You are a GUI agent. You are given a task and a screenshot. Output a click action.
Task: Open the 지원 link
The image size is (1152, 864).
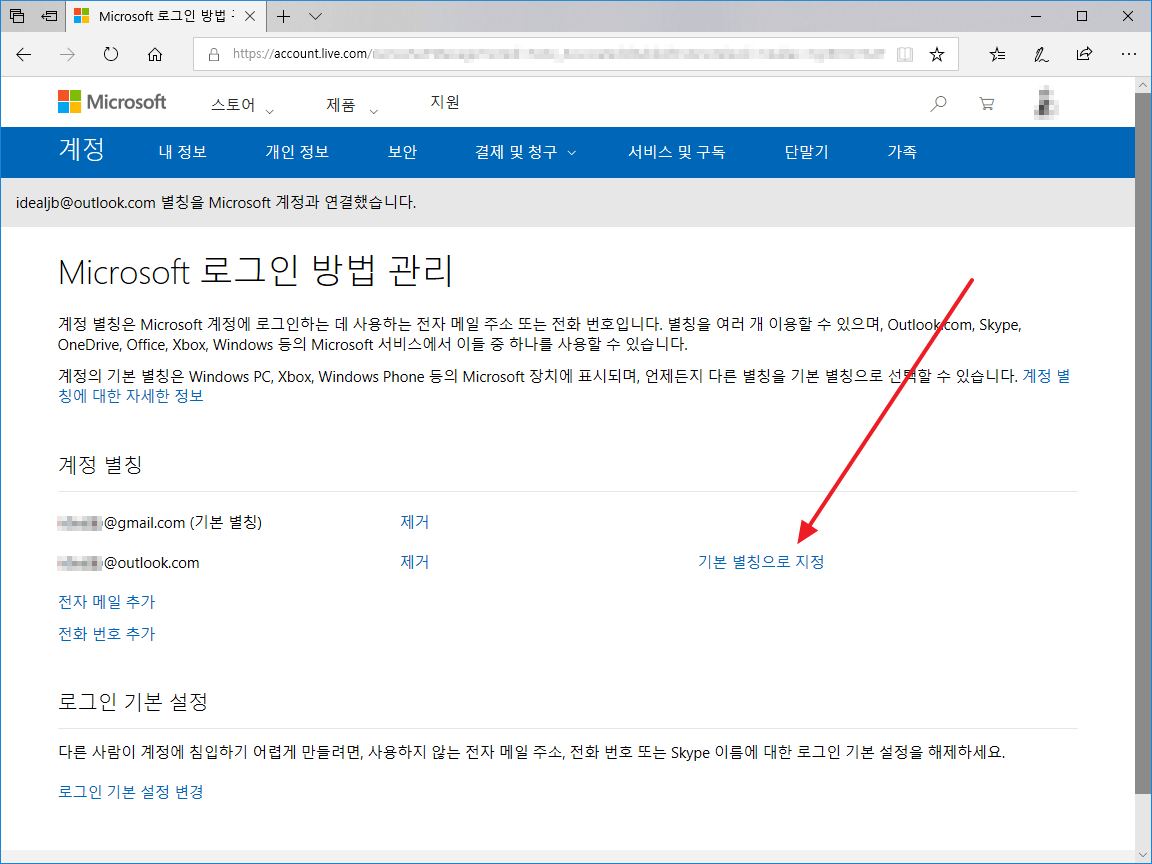[444, 102]
